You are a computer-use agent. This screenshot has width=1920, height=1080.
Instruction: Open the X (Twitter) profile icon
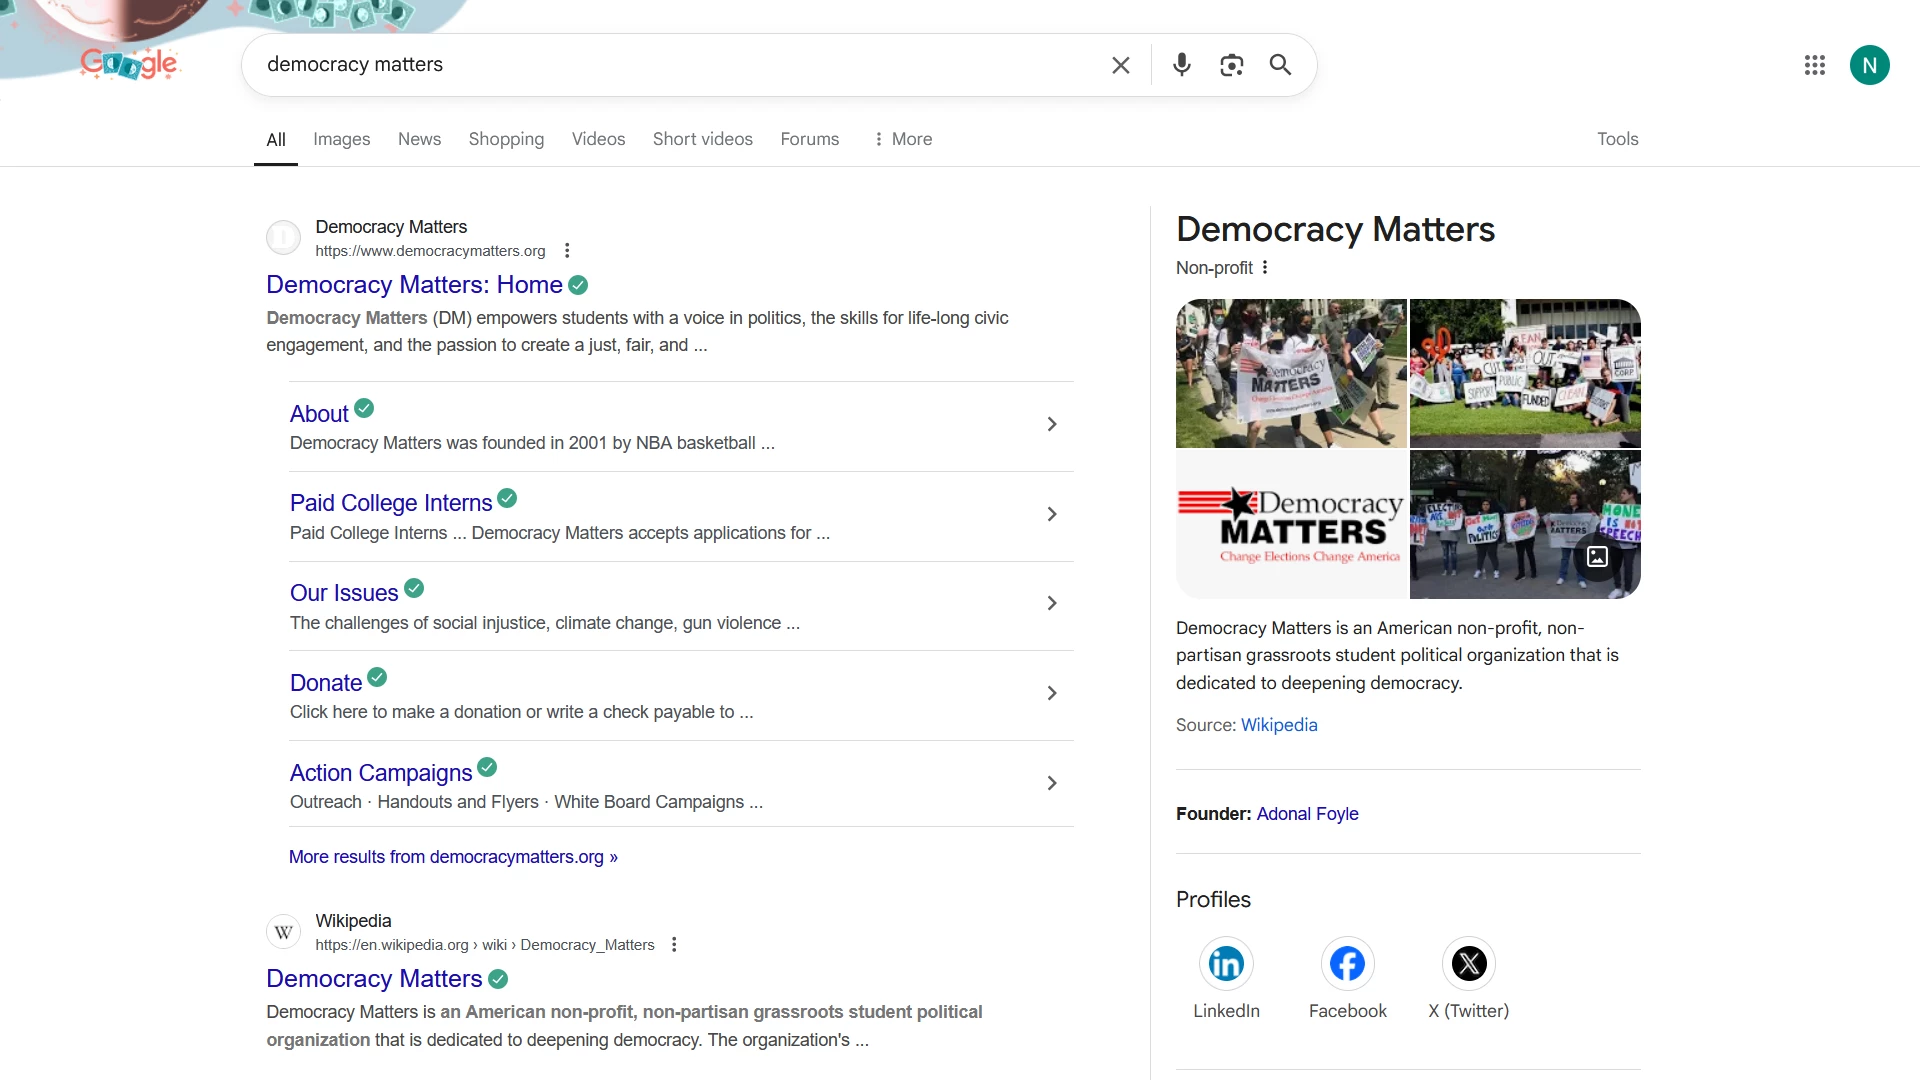click(x=1468, y=964)
